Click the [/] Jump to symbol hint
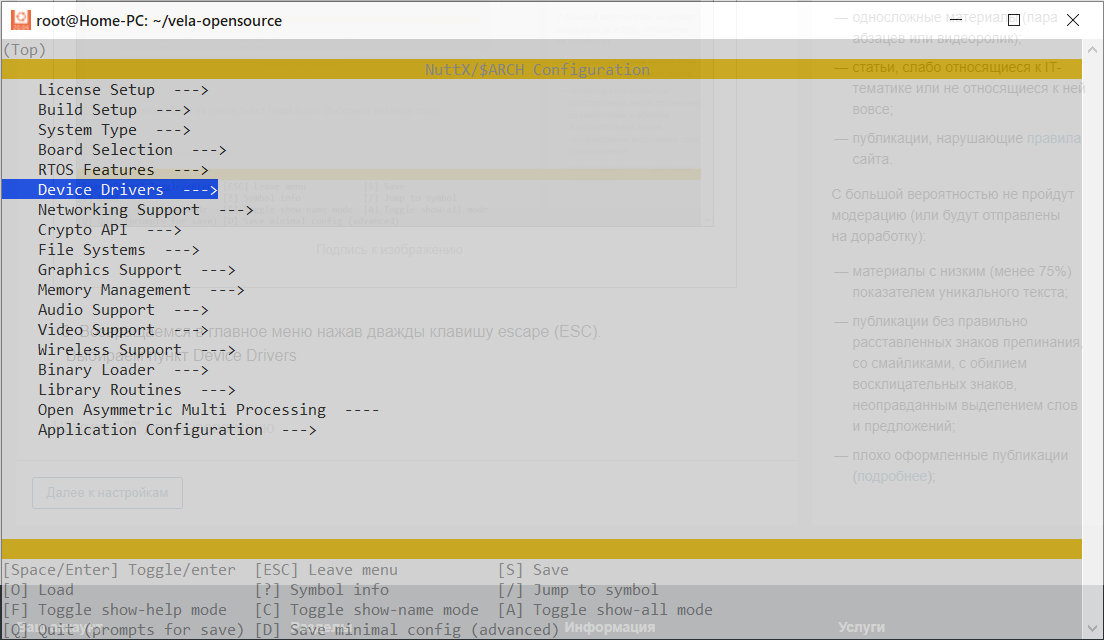Screen dimensions: 1104x640 coord(578,590)
